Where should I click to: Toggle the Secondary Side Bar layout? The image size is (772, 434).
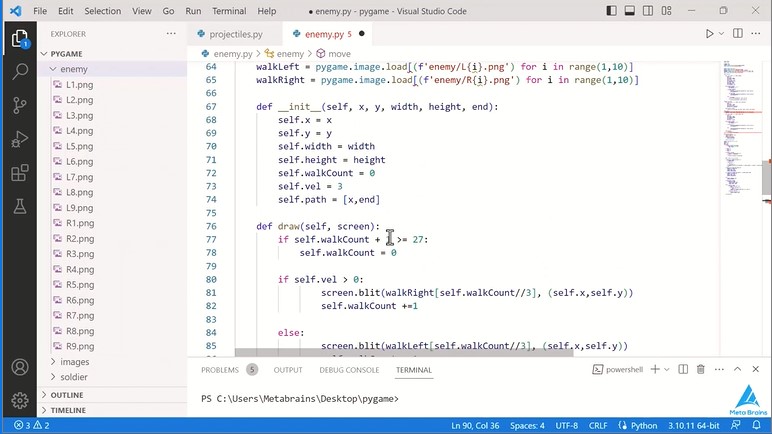coord(648,11)
